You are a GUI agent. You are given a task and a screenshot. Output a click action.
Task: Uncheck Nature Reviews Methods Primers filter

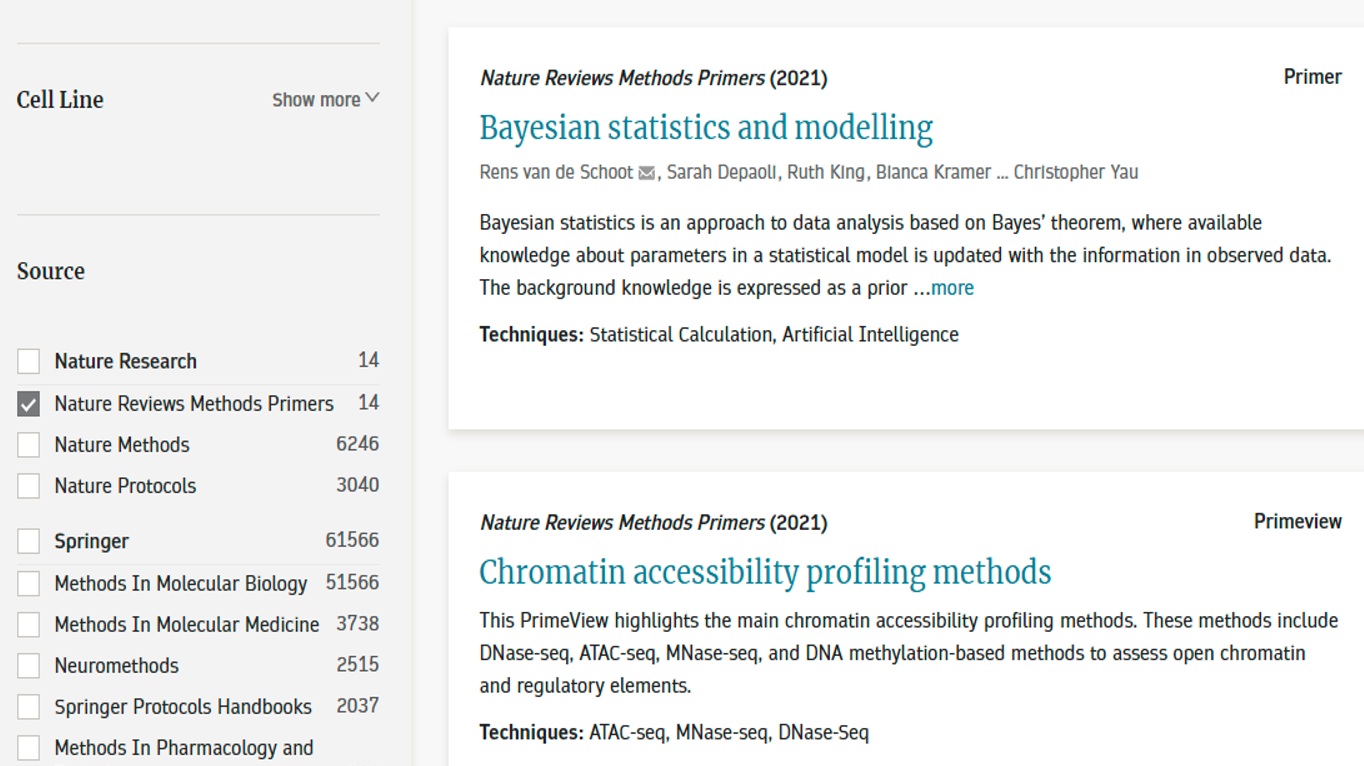pyautogui.click(x=29, y=404)
